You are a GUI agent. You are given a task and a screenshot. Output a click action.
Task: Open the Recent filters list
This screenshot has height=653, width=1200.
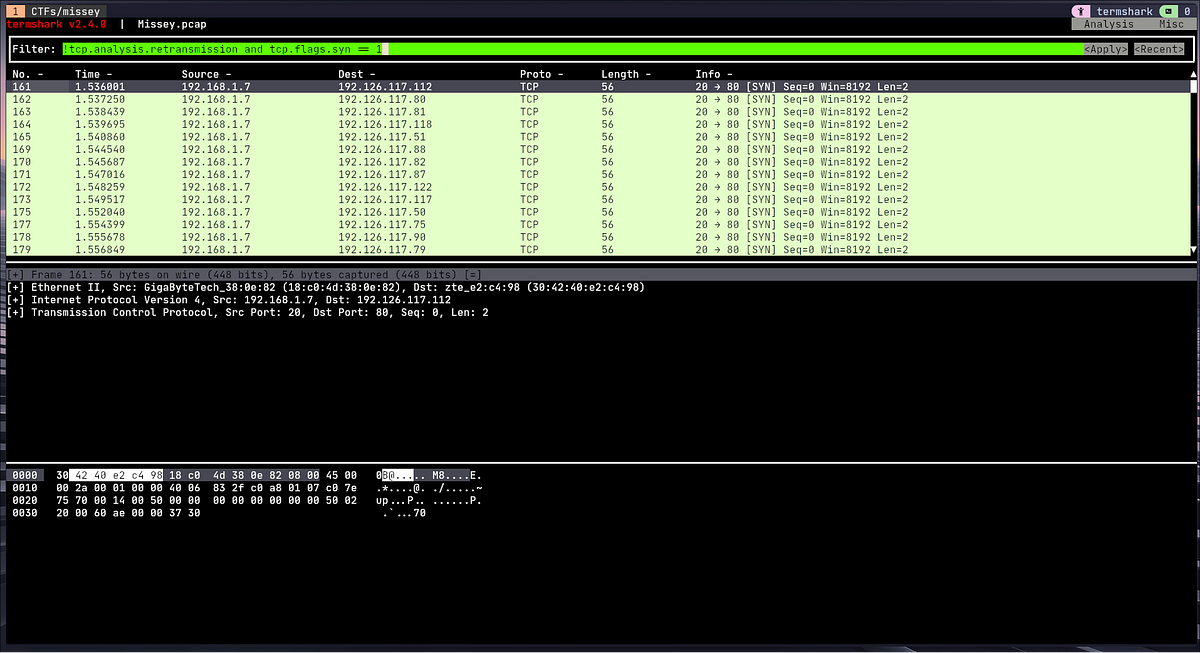1159,49
